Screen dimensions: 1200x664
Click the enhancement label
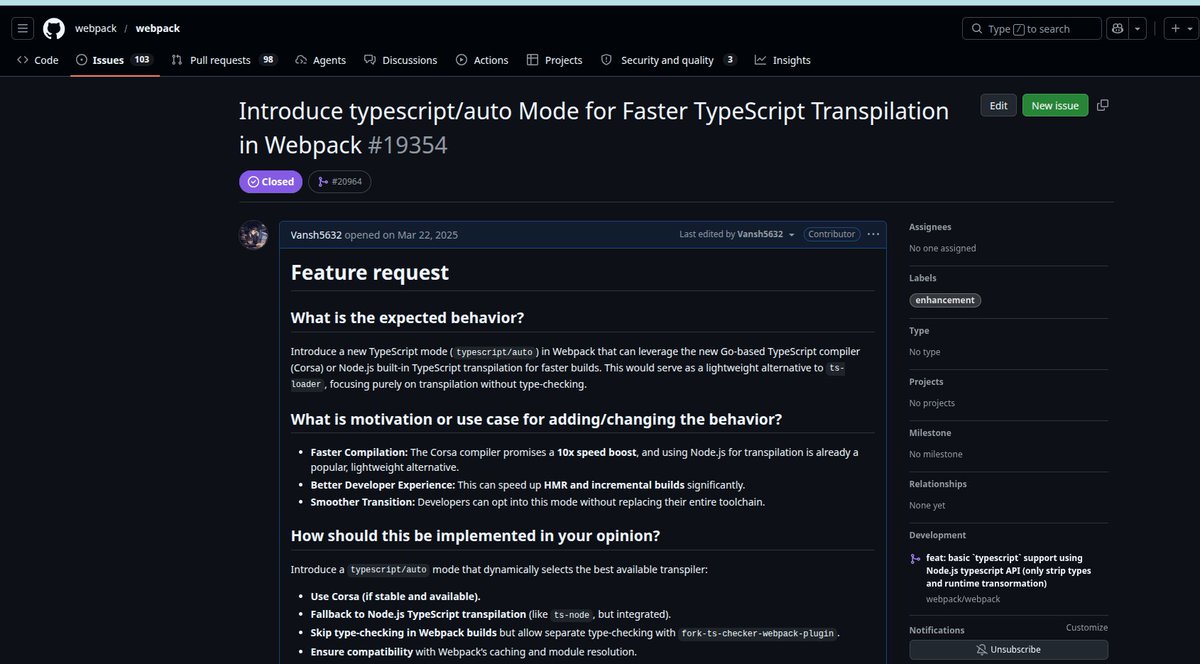(946, 300)
